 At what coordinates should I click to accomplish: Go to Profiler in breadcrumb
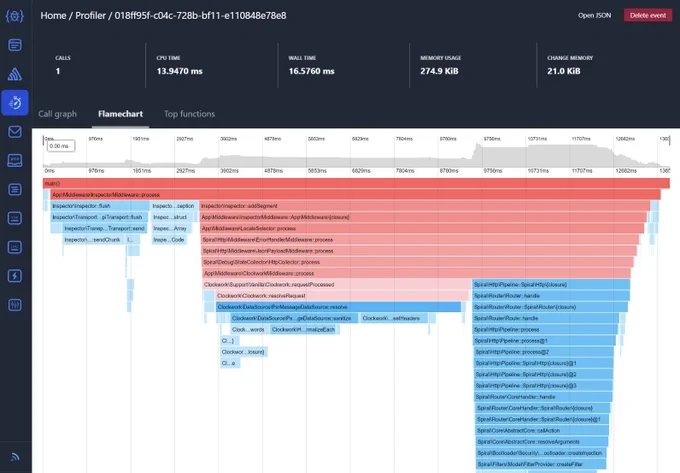point(91,16)
